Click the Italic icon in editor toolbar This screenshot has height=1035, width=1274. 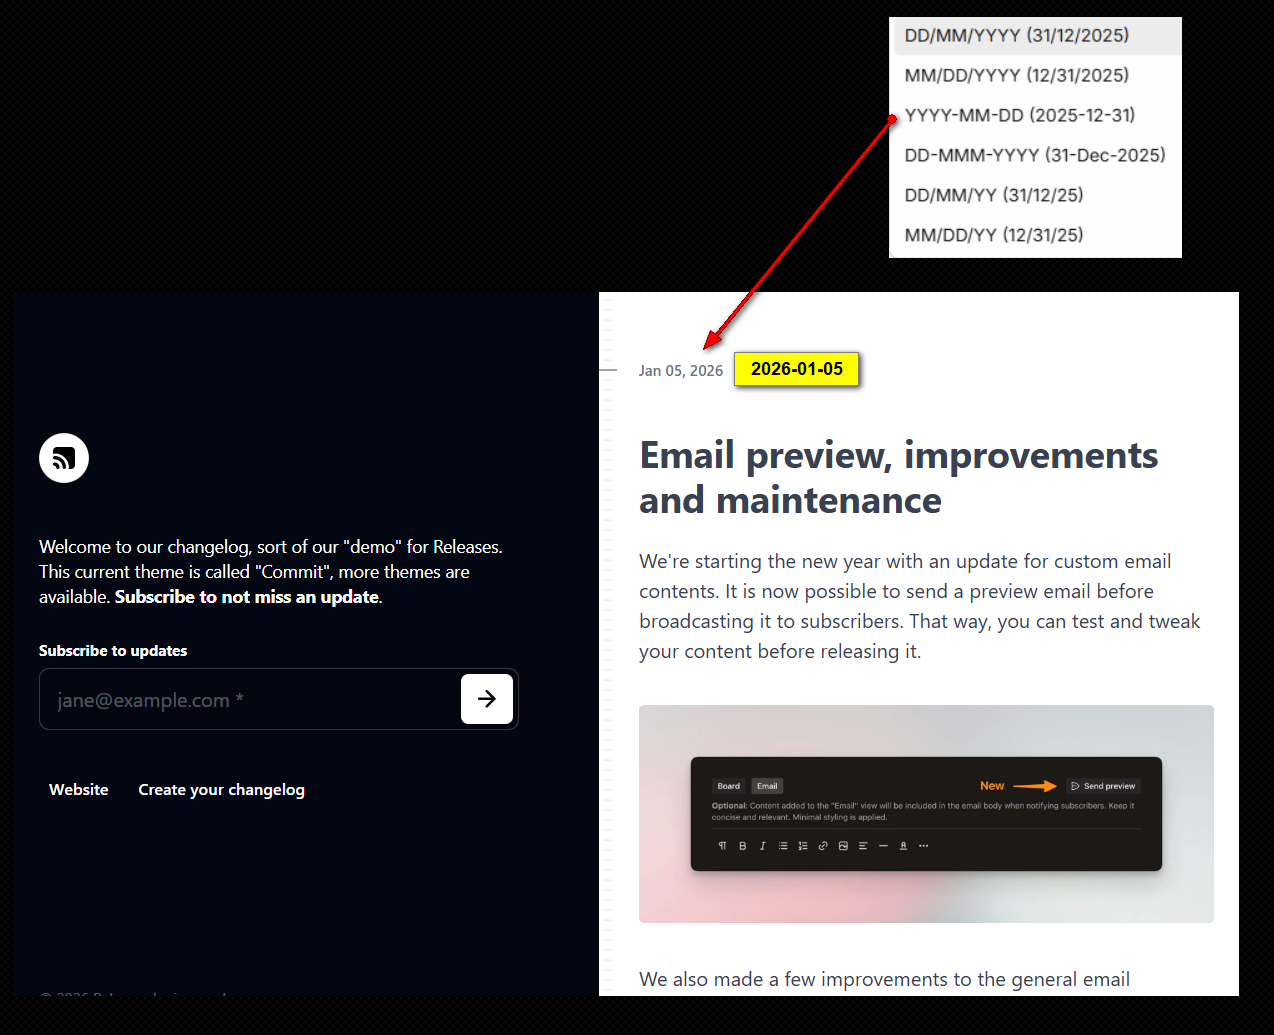(762, 846)
